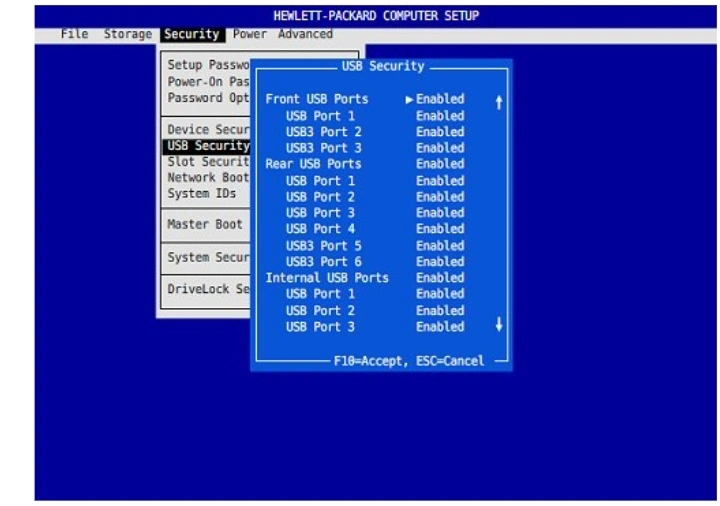Image resolution: width=720 pixels, height=506 pixels.
Task: Open the Power menu
Action: [x=249, y=34]
